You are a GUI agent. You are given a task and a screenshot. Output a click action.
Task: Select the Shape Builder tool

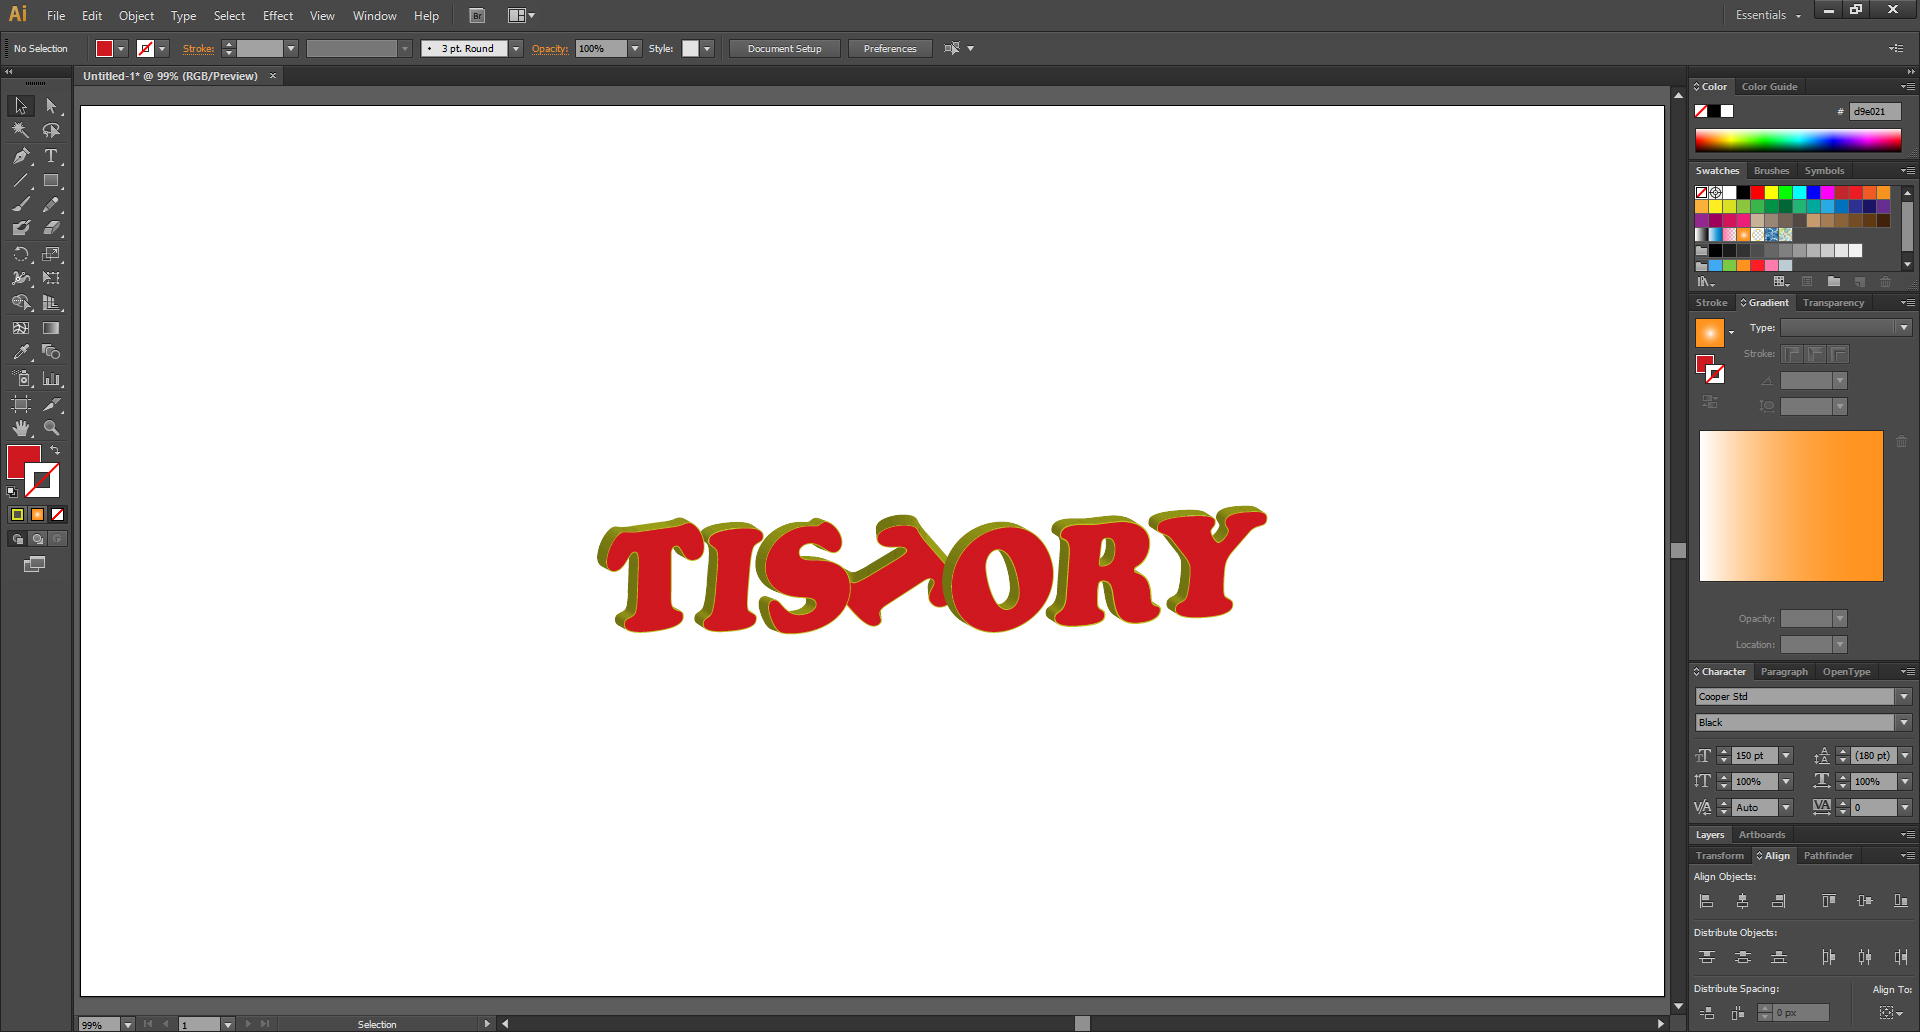tap(21, 303)
